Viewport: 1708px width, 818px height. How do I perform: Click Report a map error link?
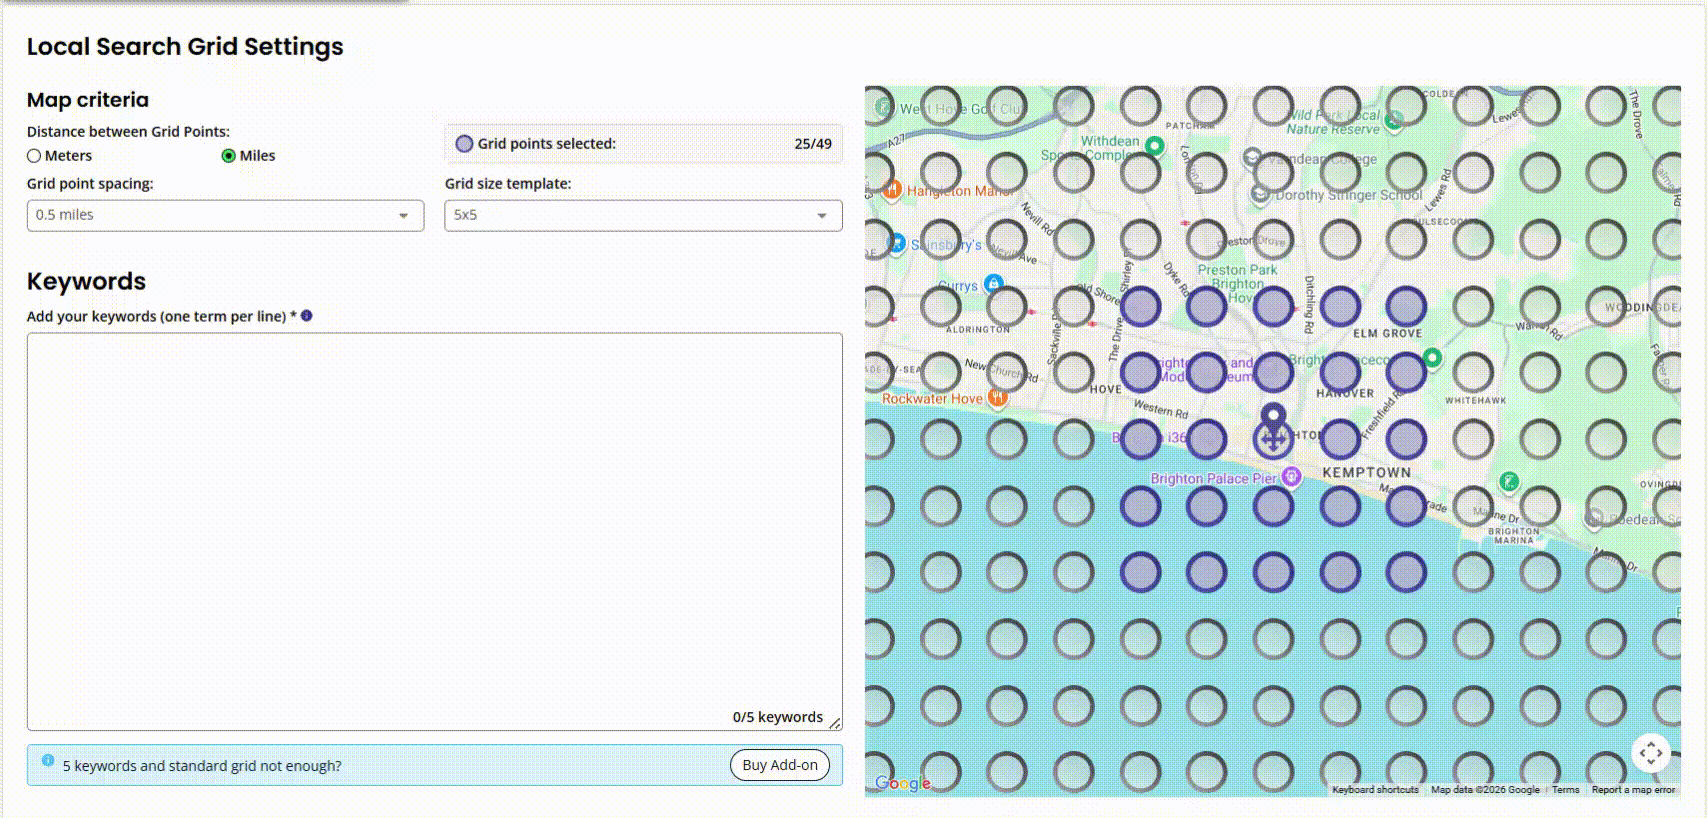1633,790
